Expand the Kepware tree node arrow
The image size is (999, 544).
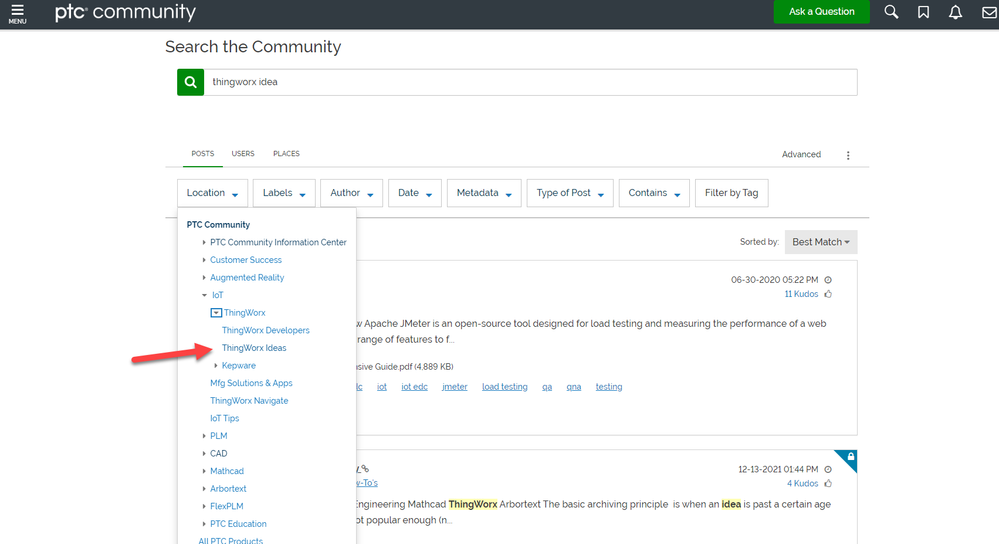click(216, 366)
